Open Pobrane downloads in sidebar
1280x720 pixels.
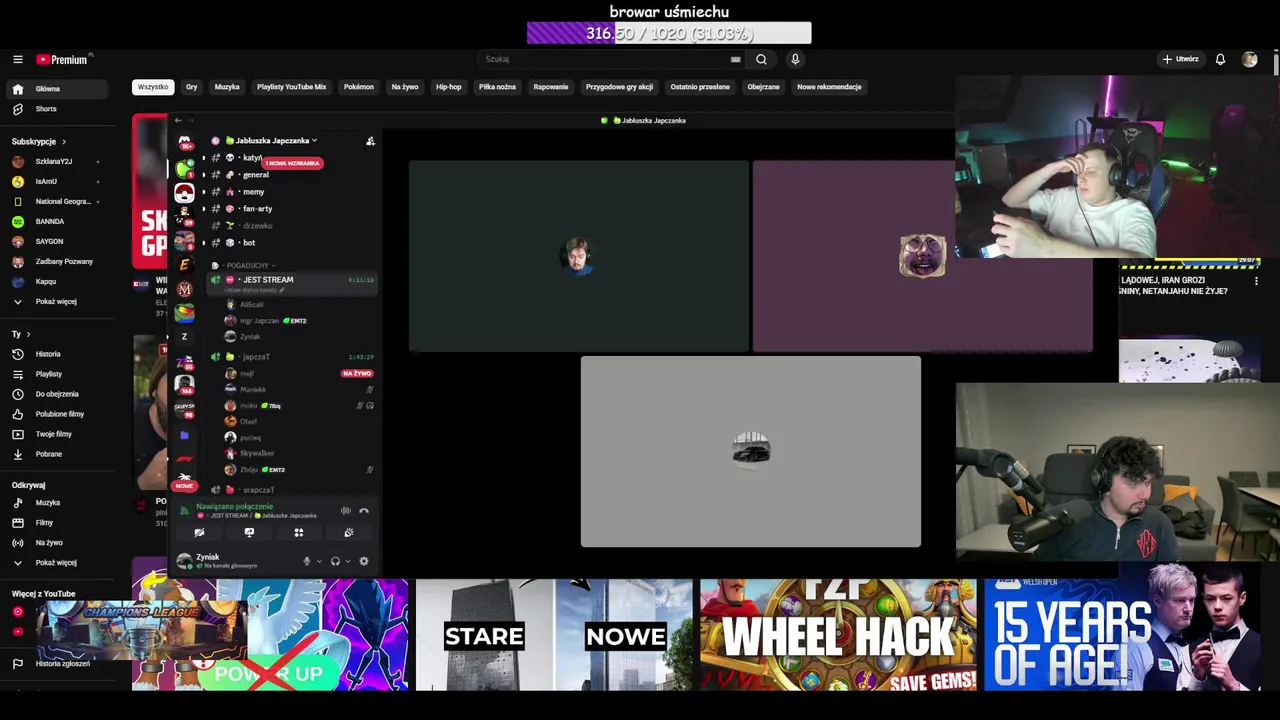pyautogui.click(x=56, y=454)
